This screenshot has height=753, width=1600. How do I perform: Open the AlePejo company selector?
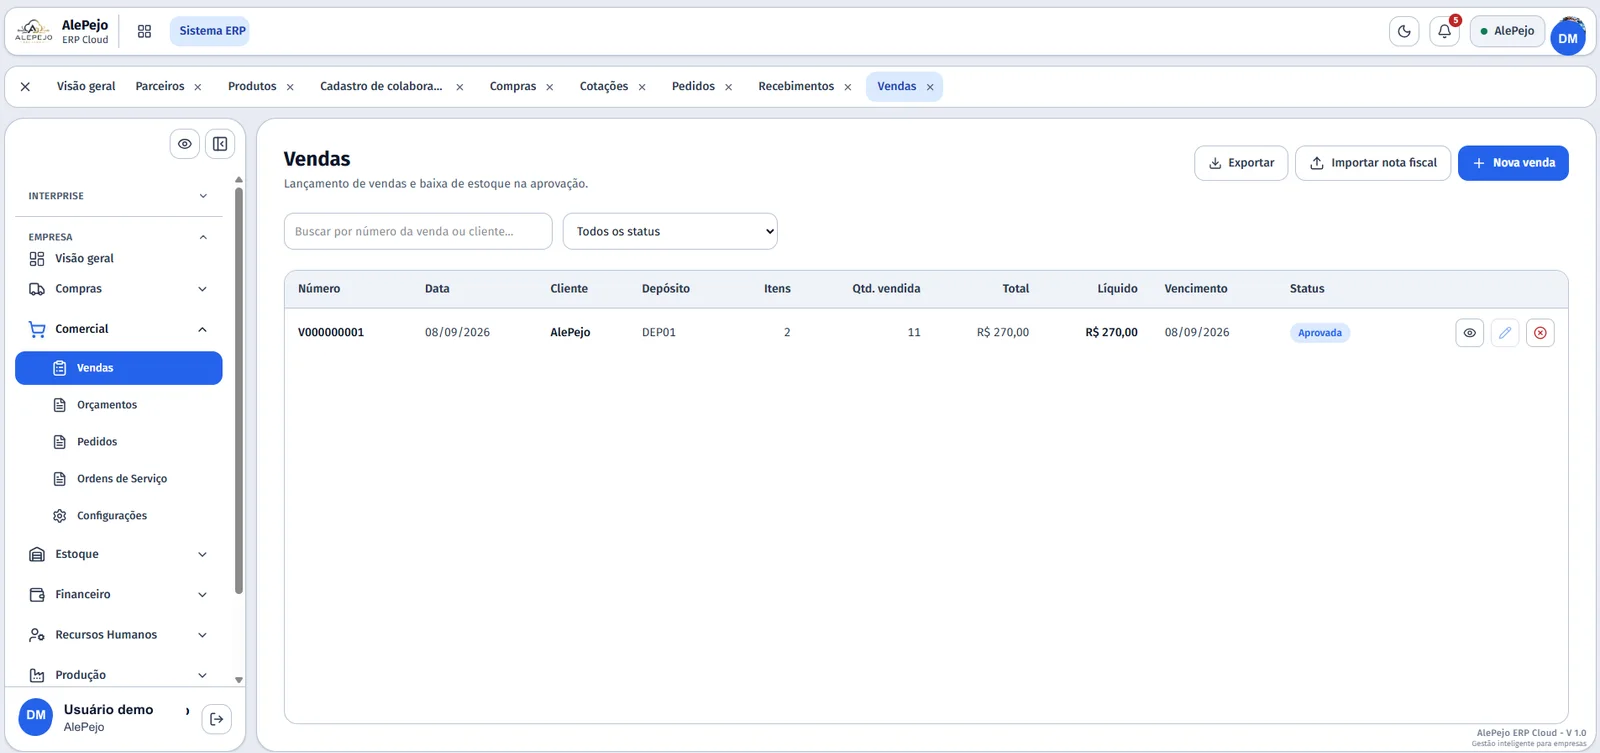(x=1507, y=31)
